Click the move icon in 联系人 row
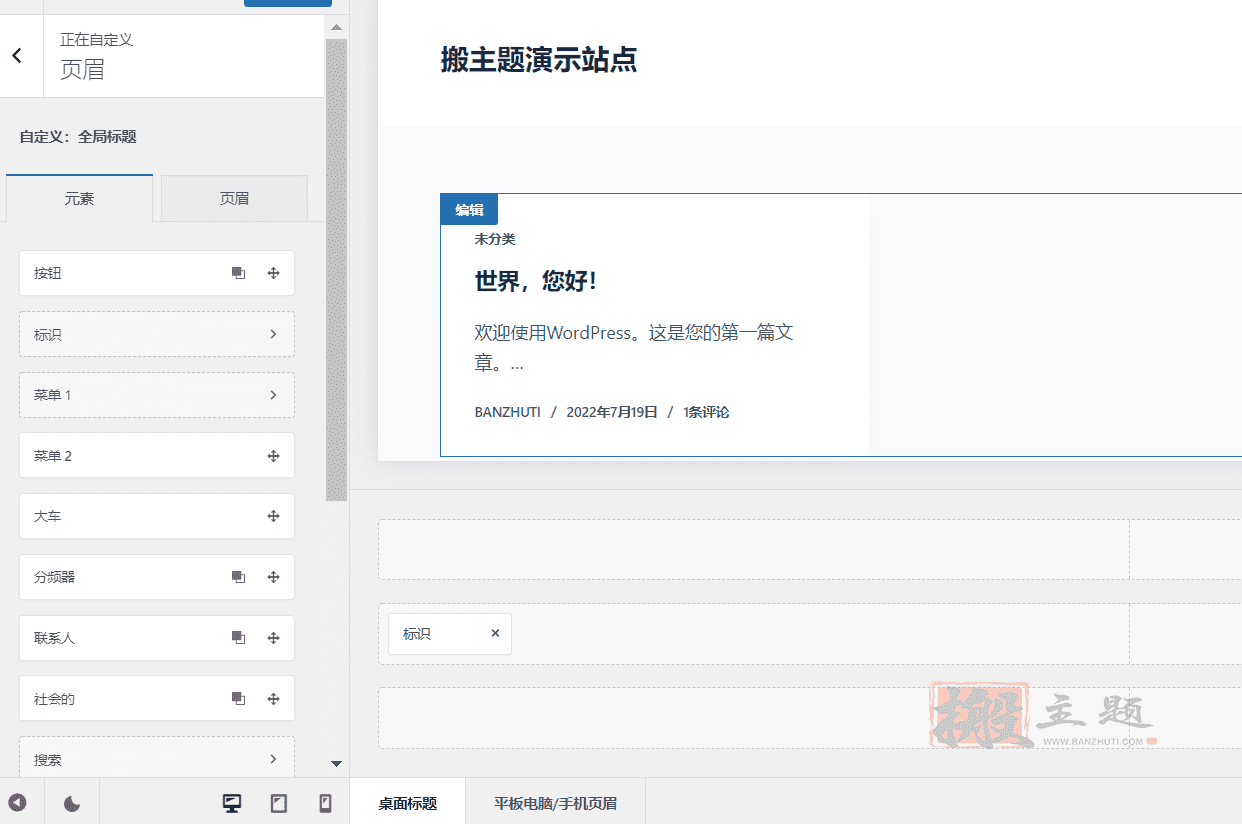Viewport: 1242px width, 824px height. 273,638
